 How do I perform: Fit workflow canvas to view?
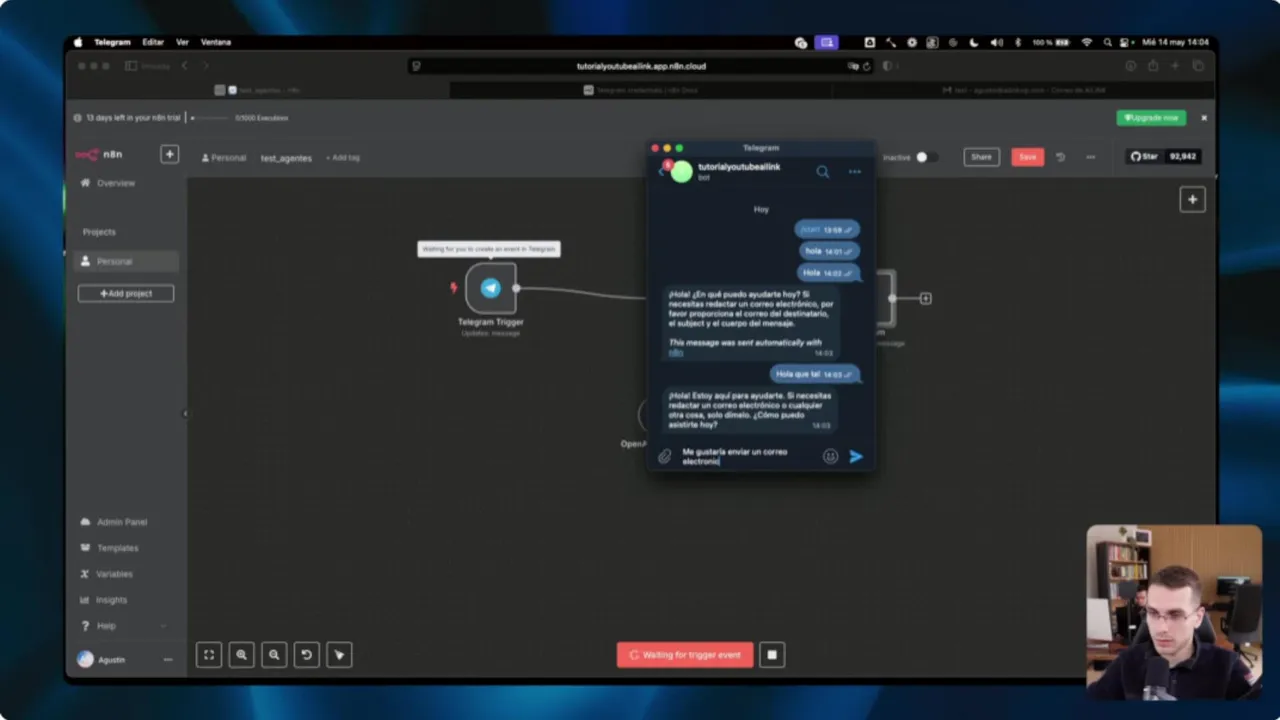click(209, 655)
